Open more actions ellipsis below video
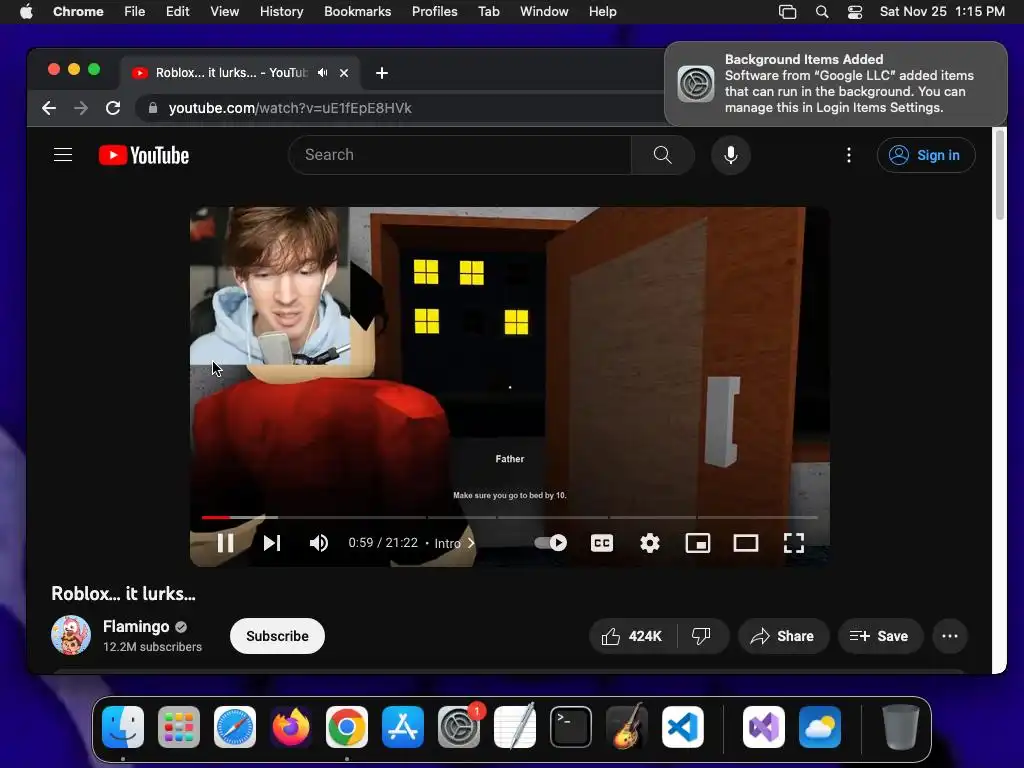The width and height of the screenshot is (1024, 768). point(950,636)
